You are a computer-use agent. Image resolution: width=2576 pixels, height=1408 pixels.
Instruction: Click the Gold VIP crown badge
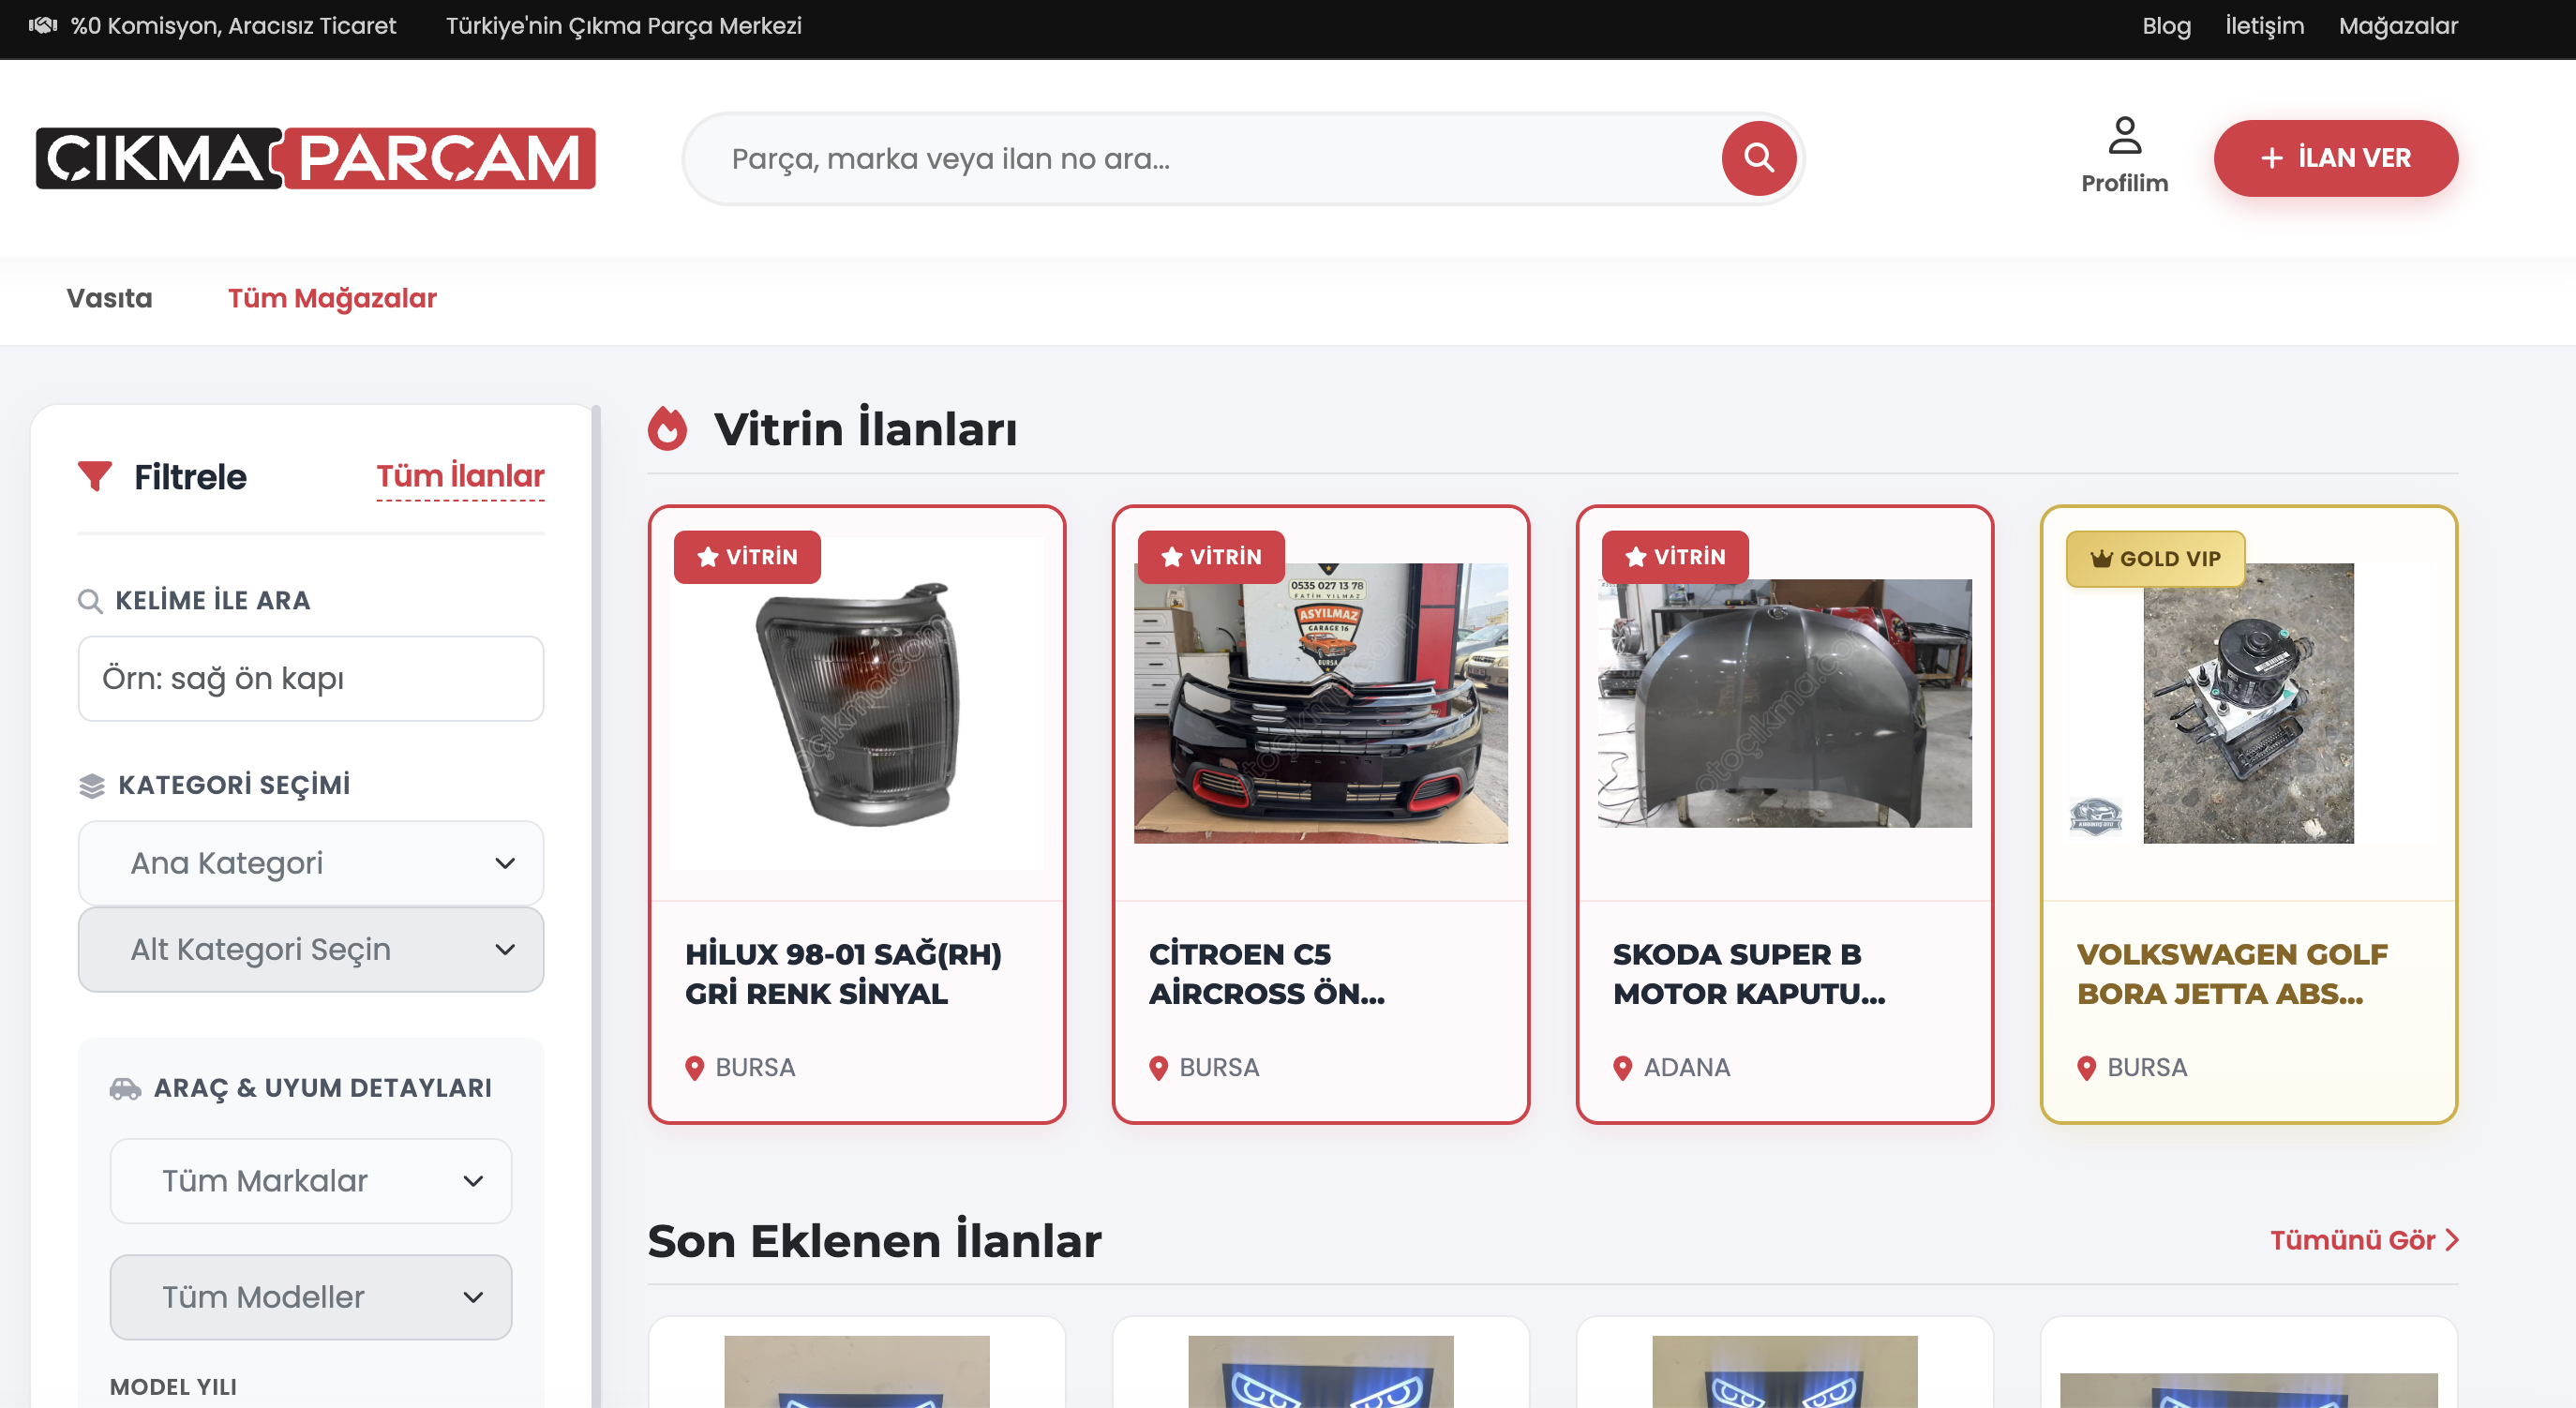coord(2155,559)
